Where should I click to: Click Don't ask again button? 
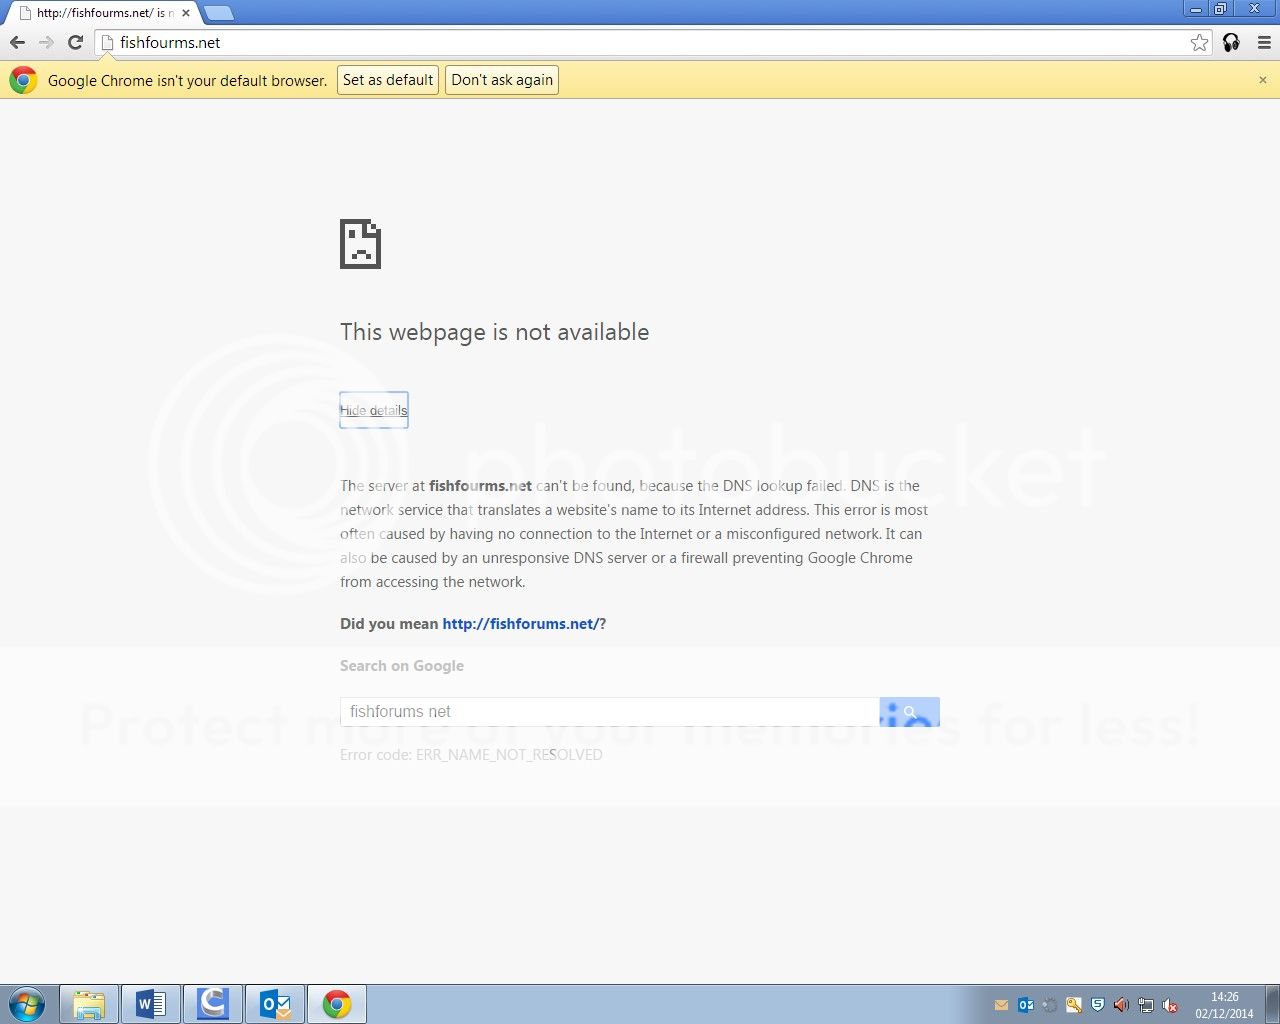502,80
